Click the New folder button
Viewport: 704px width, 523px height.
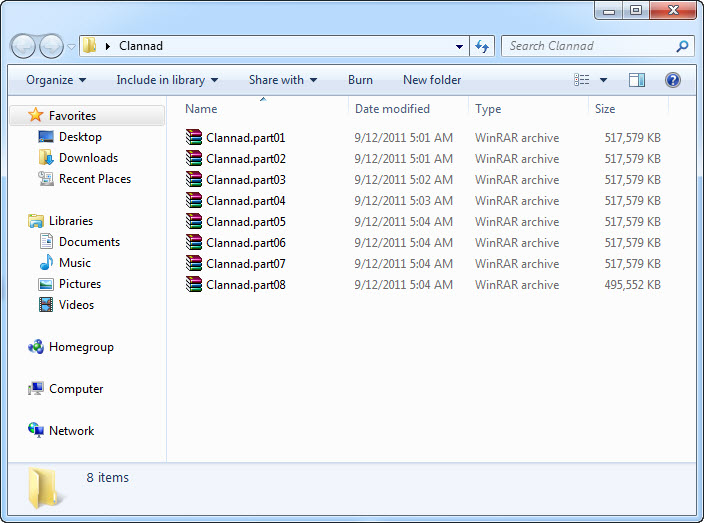432,80
